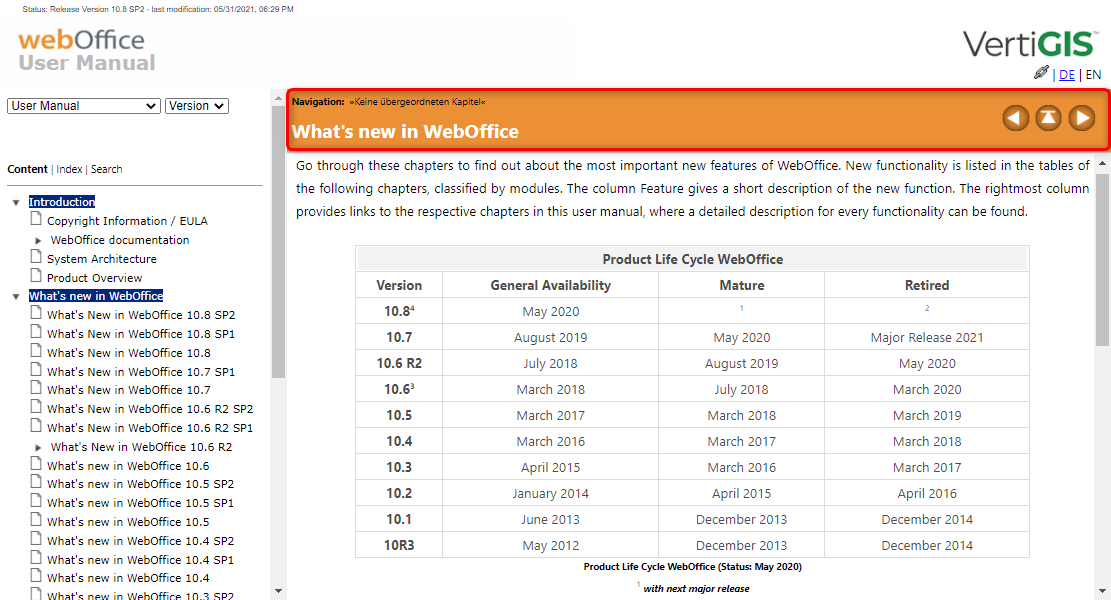Click the webOffice User Manual logo
Image resolution: width=1111 pixels, height=600 pixels.
87,51
